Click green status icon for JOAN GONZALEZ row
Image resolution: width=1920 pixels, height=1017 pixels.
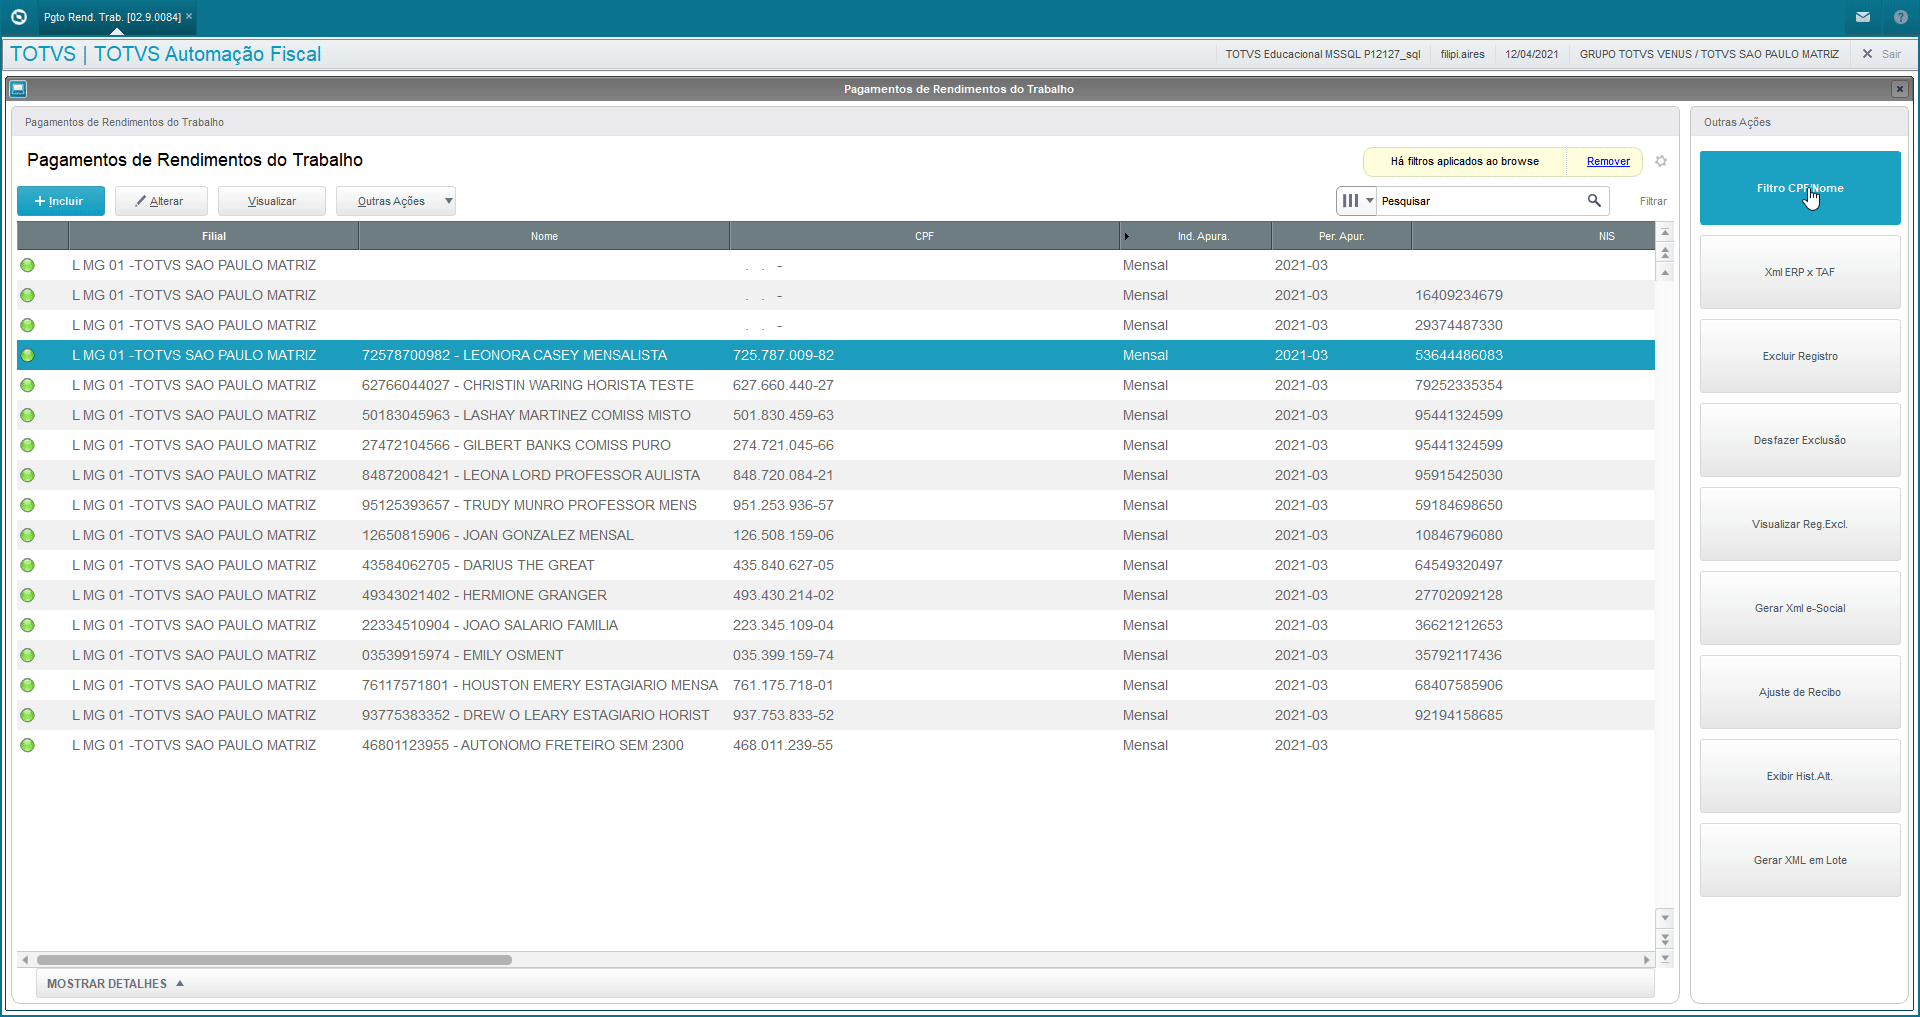27,535
